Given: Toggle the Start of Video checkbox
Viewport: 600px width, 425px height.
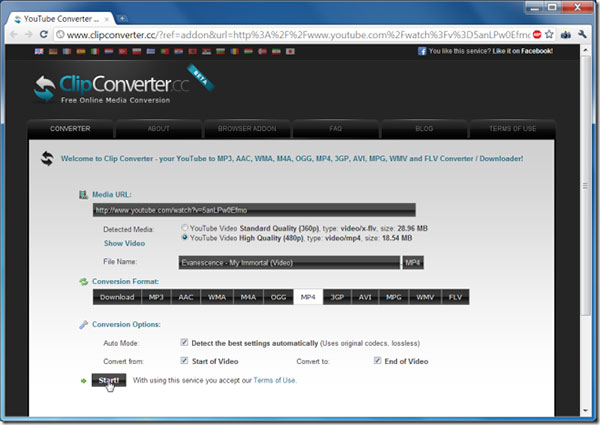Looking at the screenshot, I should [x=184, y=361].
